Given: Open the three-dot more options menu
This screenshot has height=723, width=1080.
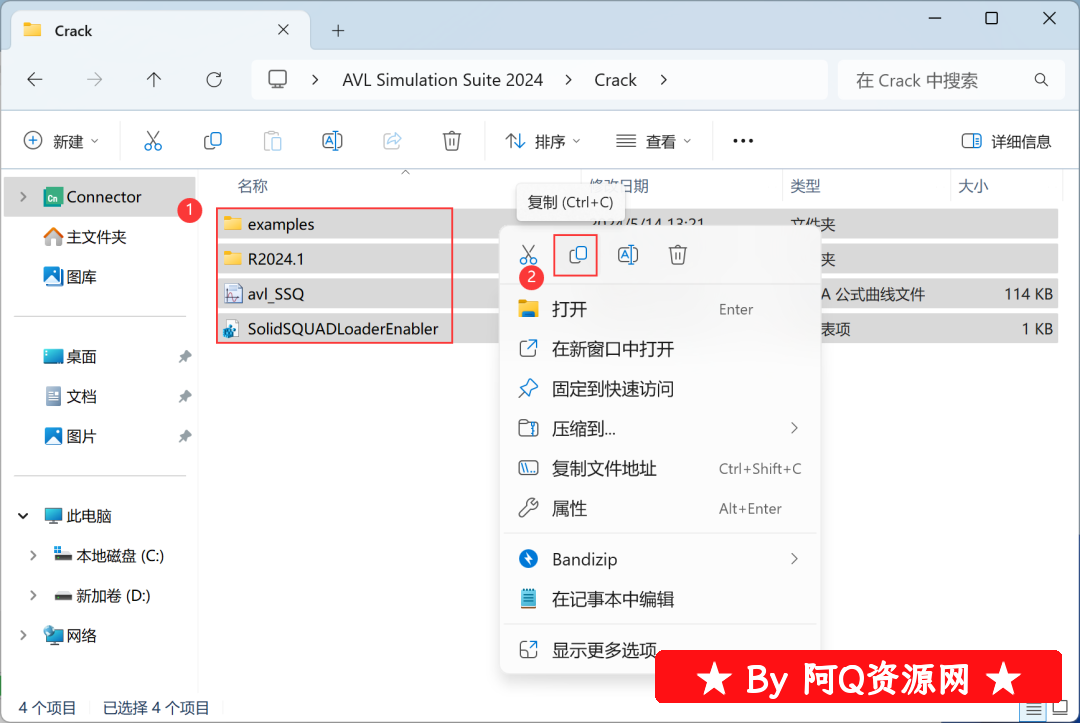Looking at the screenshot, I should tap(743, 141).
